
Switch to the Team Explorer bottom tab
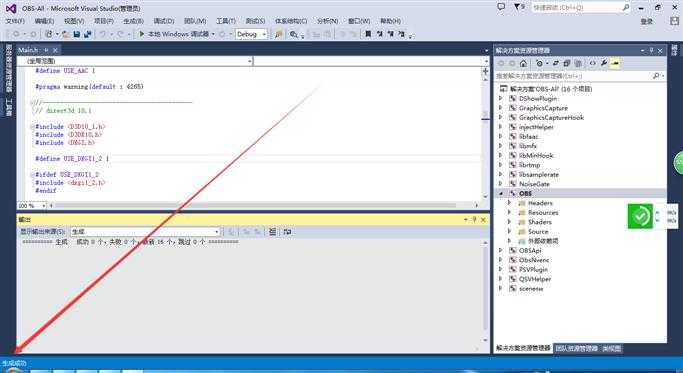(x=576, y=348)
